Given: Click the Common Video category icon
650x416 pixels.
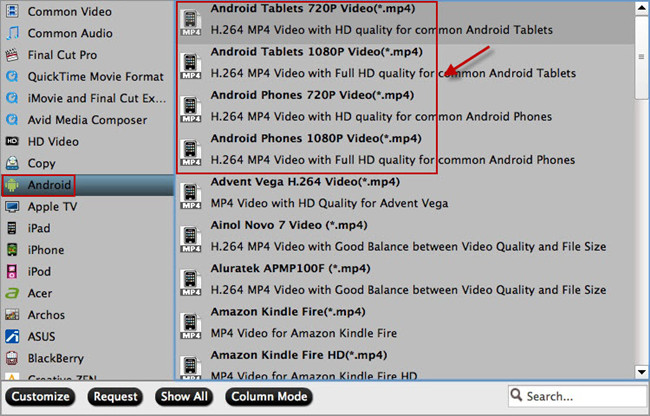Looking at the screenshot, I should 12,11.
